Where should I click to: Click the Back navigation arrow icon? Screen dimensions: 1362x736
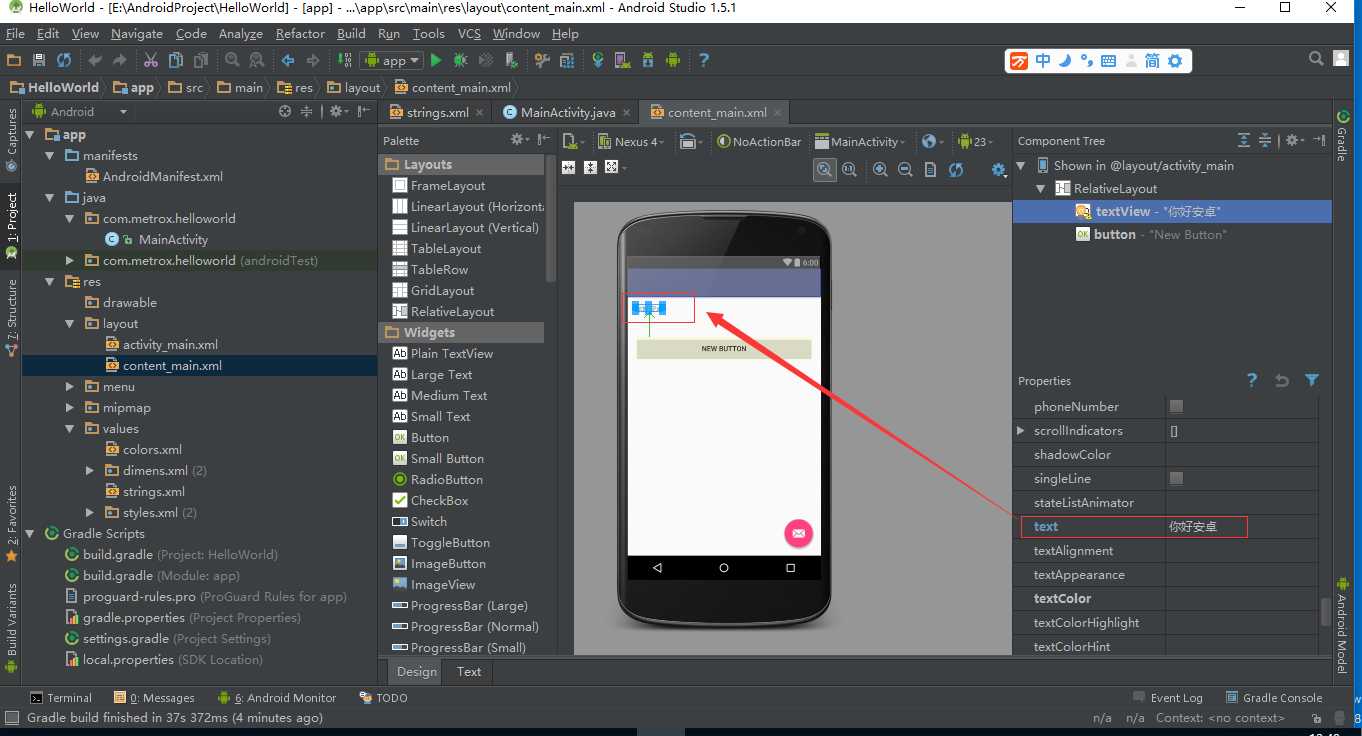288,60
